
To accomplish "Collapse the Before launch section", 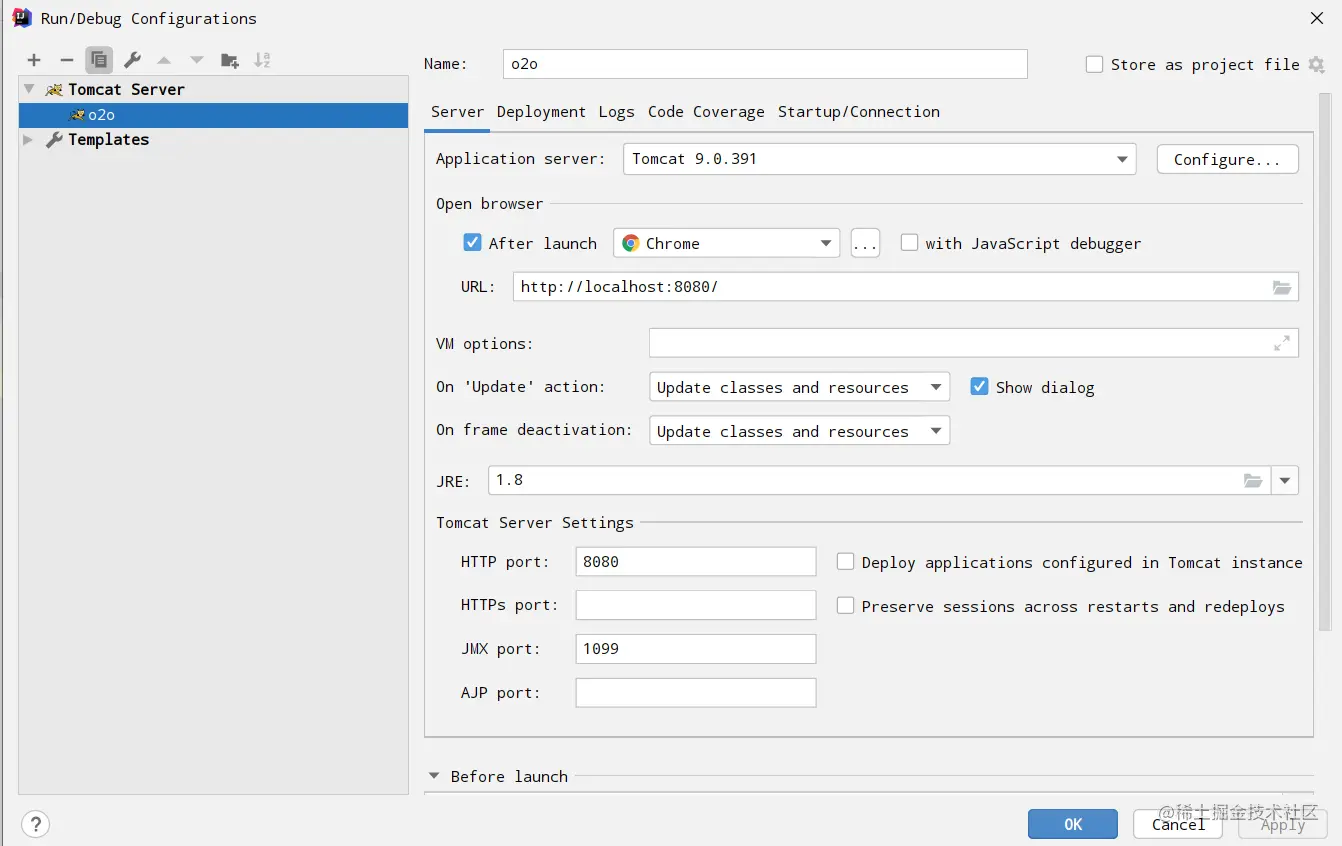I will [434, 776].
